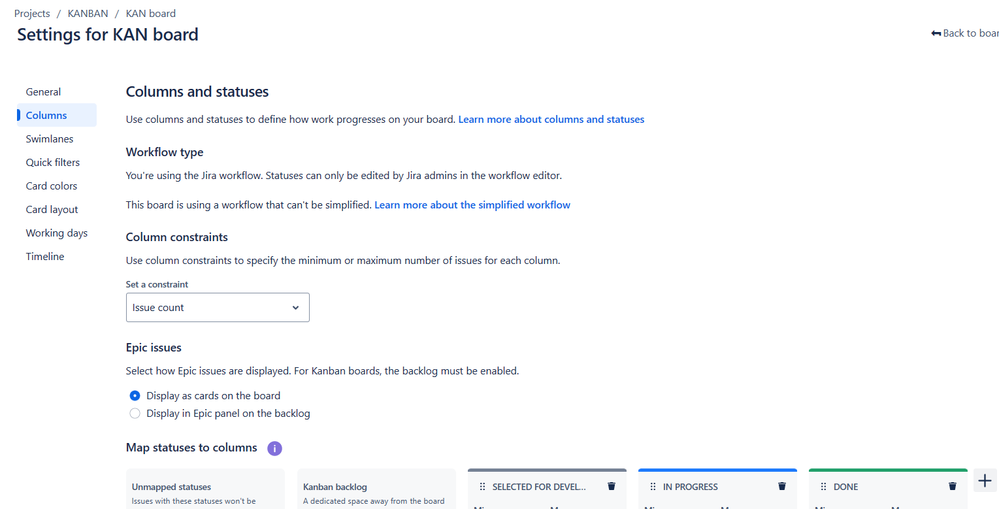Image resolution: width=999 pixels, height=509 pixels.
Task: Click the Done column drag handle
Action: pyautogui.click(x=824, y=487)
